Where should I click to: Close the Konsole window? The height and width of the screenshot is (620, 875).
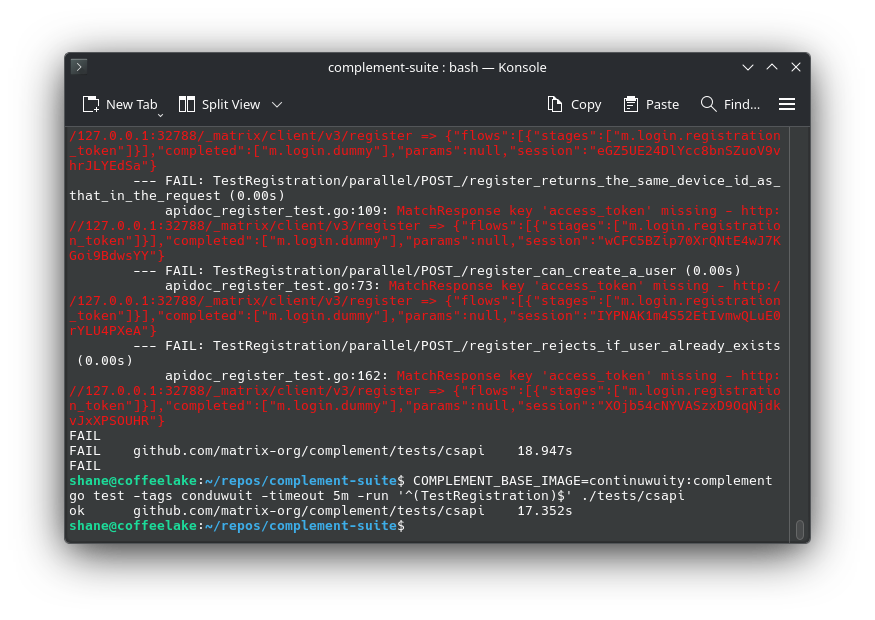pos(796,67)
